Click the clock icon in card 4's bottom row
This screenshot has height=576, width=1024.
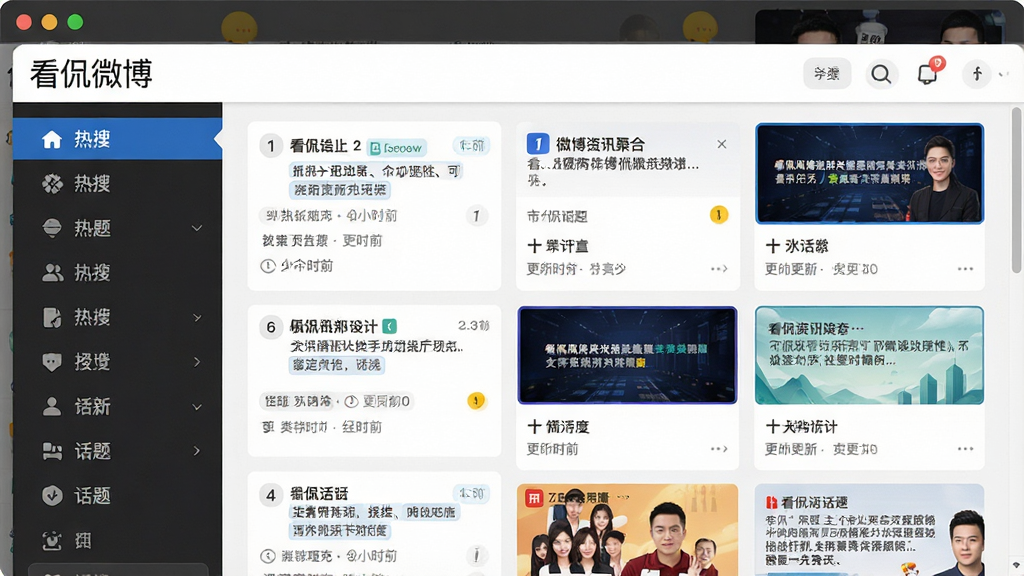tap(268, 556)
